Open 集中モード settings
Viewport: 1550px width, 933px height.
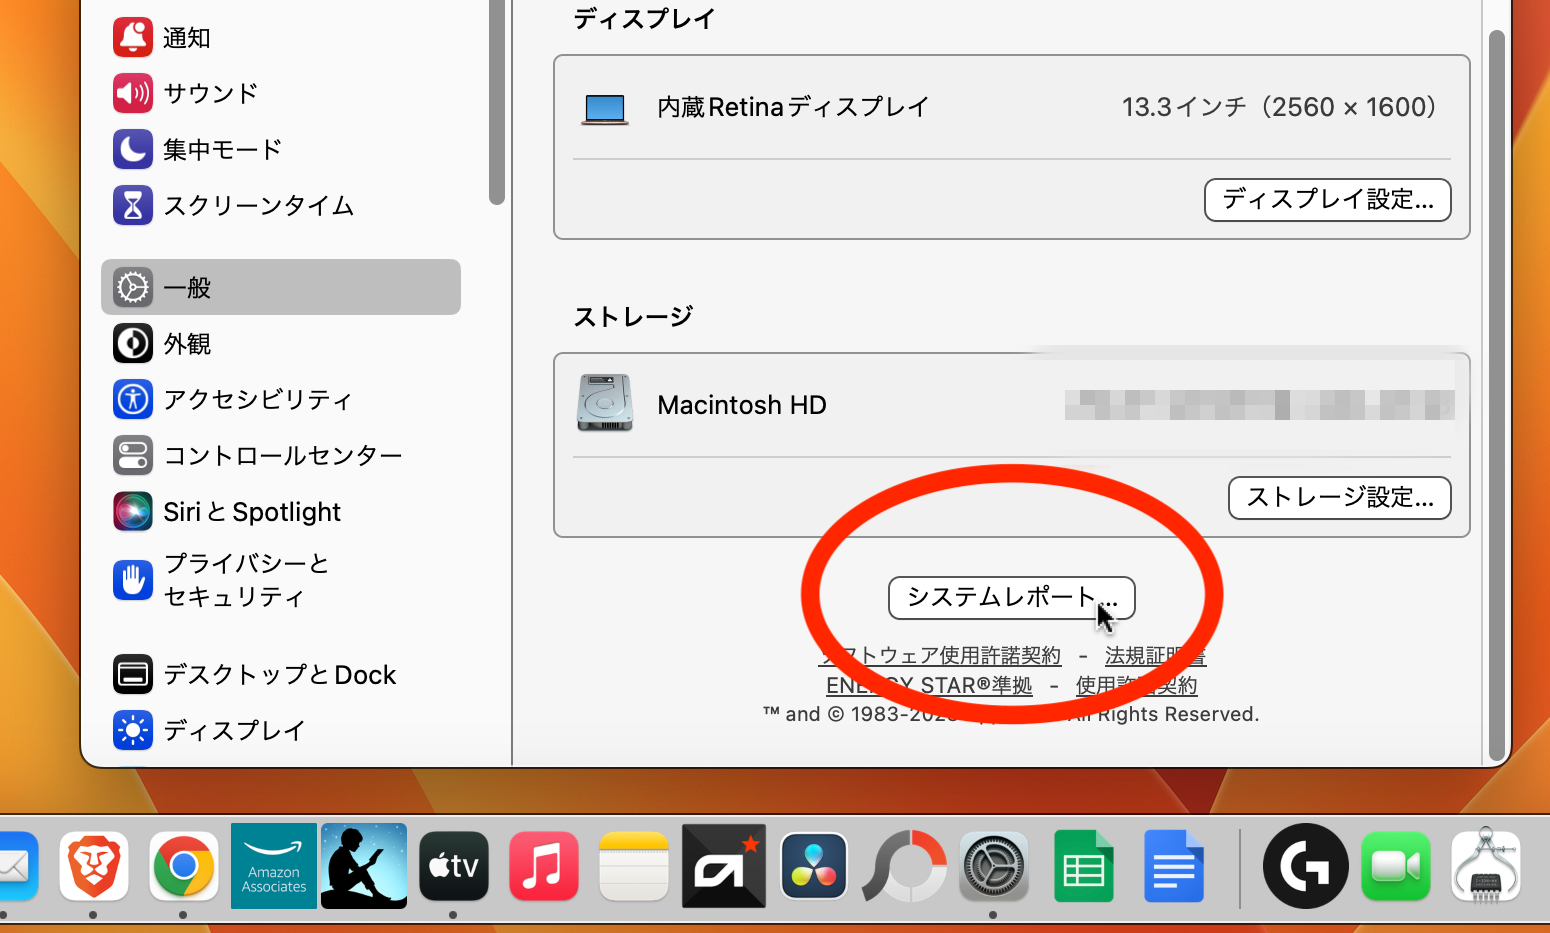pyautogui.click(x=222, y=150)
